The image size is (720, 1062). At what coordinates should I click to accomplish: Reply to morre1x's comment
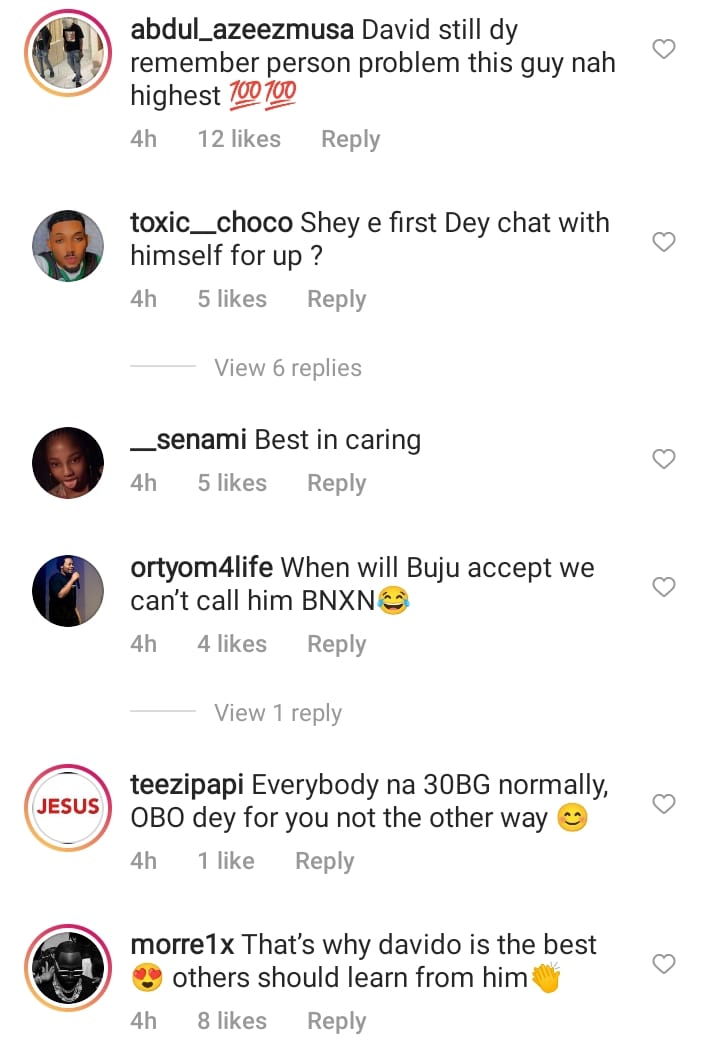click(x=336, y=1021)
